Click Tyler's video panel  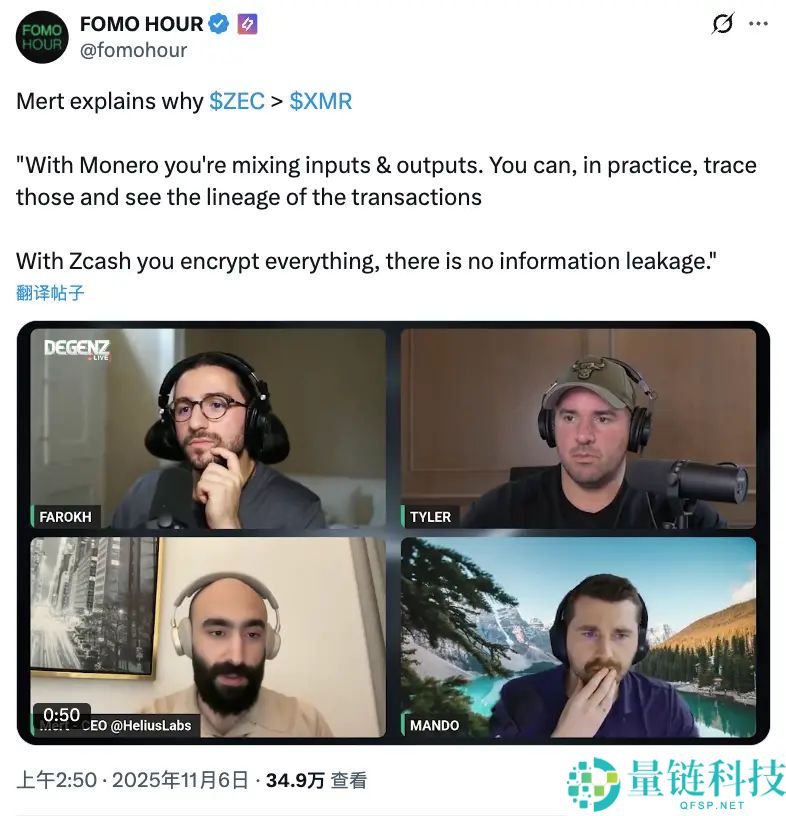coord(578,429)
